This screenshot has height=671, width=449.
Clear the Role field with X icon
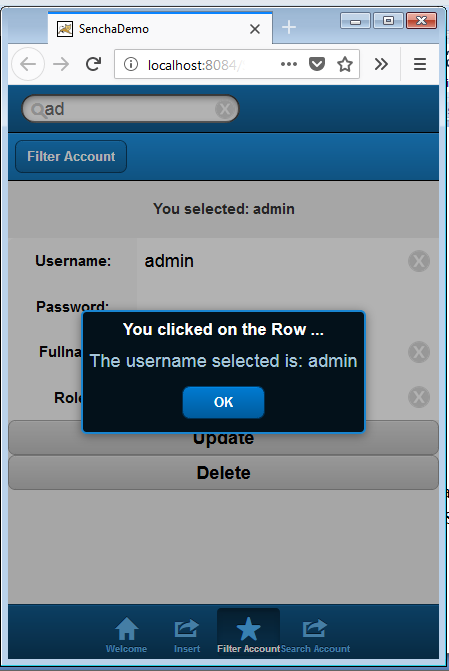pyautogui.click(x=419, y=397)
